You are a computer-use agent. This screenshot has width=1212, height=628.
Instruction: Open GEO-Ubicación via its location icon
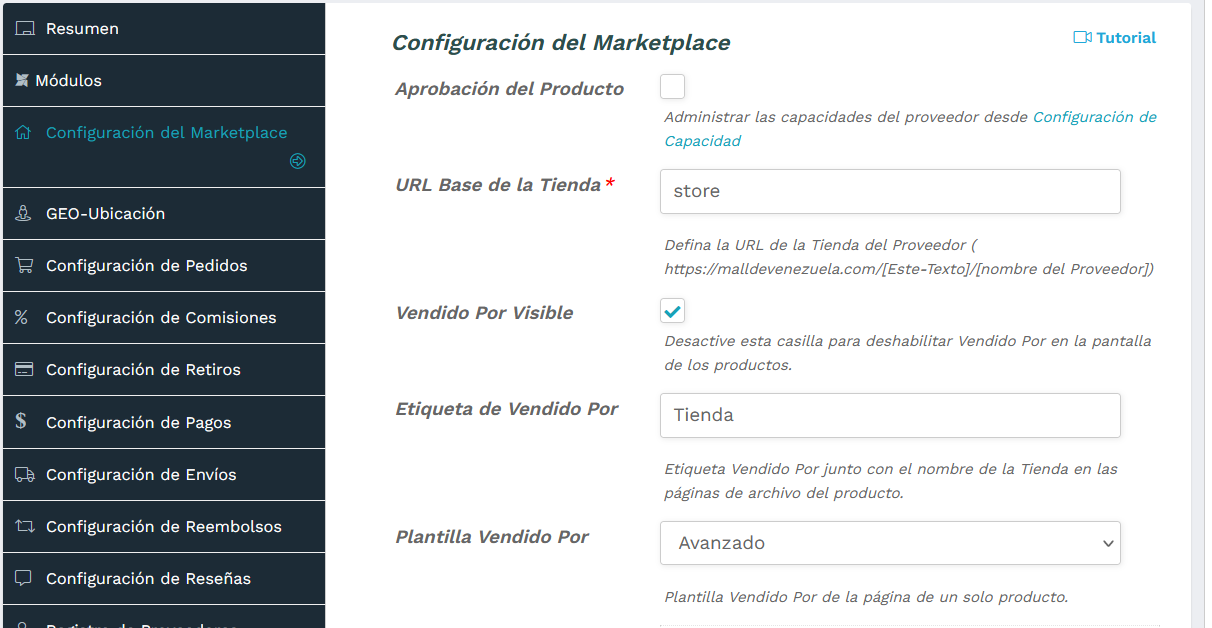point(25,213)
